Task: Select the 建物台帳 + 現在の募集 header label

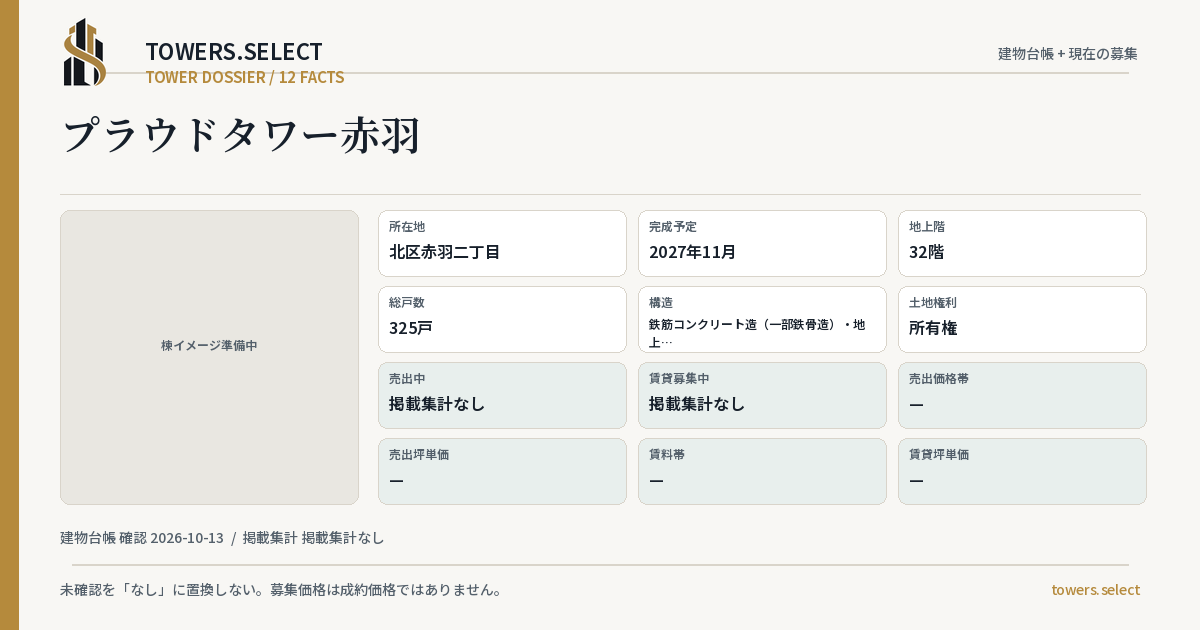Action: (x=1068, y=54)
